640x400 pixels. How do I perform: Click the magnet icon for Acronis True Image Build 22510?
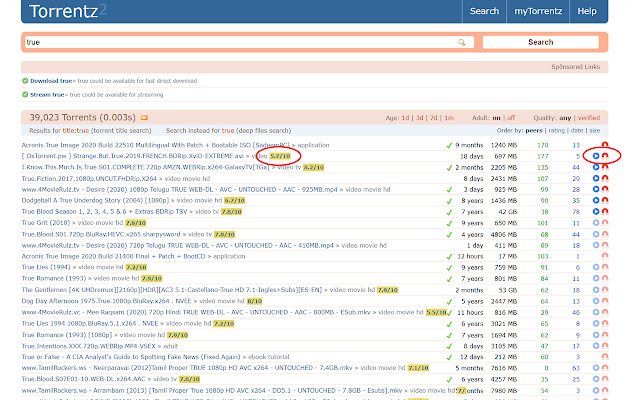click(x=605, y=145)
